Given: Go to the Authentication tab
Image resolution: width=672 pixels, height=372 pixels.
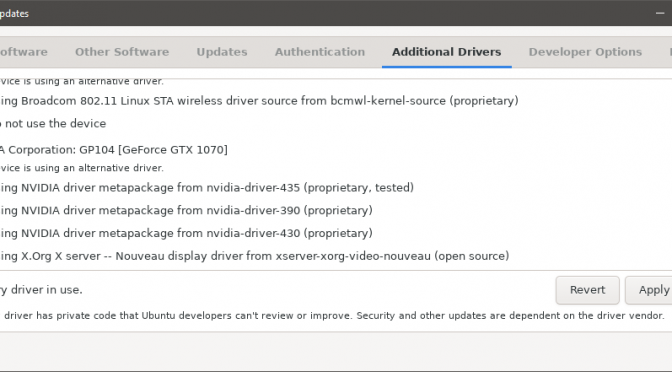Looking at the screenshot, I should [320, 52].
